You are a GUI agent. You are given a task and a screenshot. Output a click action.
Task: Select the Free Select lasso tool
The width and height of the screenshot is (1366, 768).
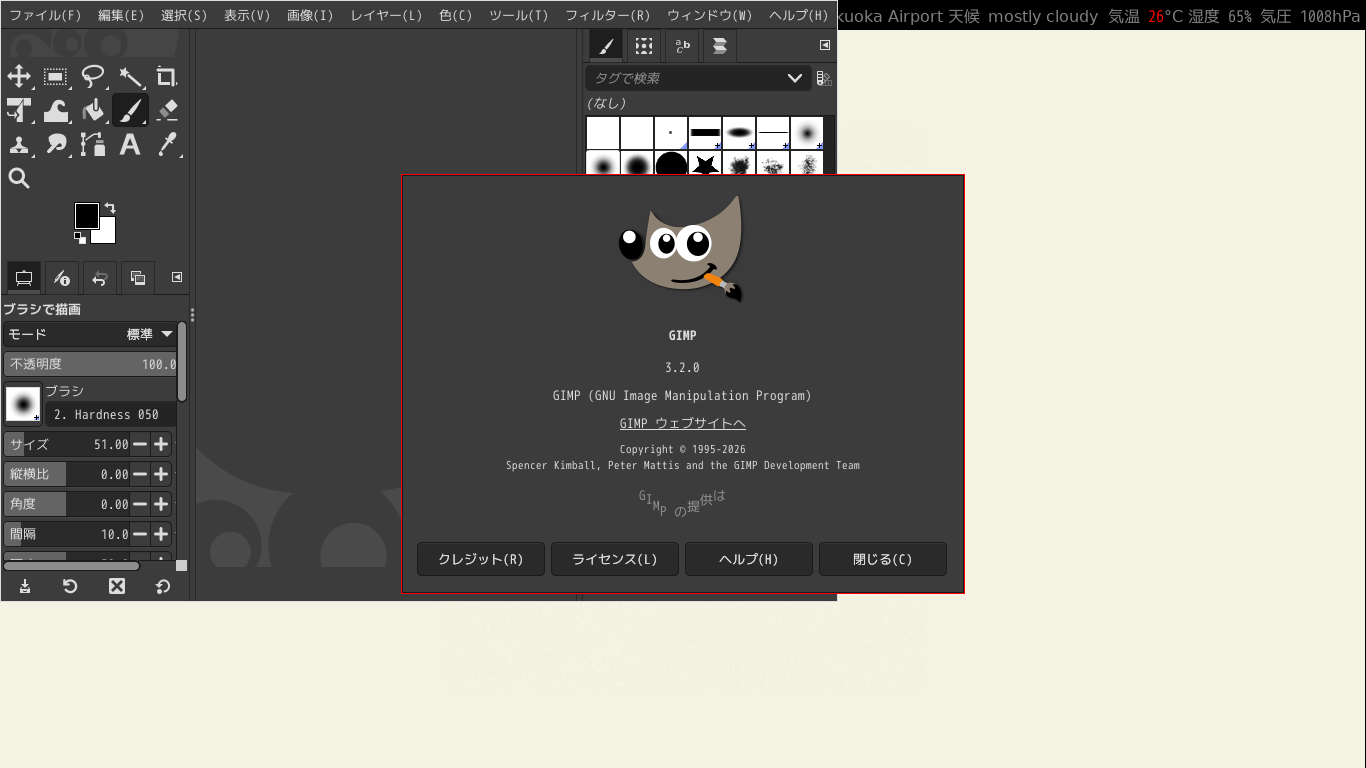coord(93,77)
